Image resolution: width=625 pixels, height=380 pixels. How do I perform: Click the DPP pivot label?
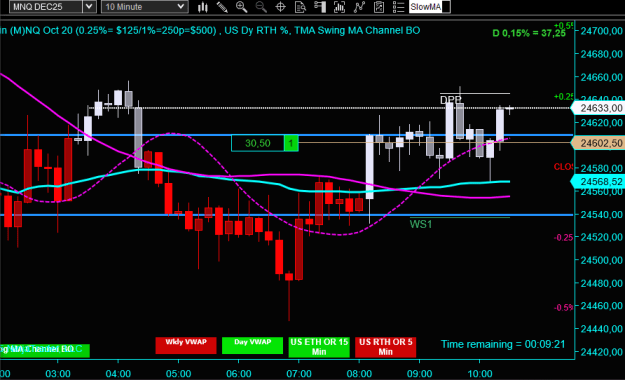(x=450, y=100)
